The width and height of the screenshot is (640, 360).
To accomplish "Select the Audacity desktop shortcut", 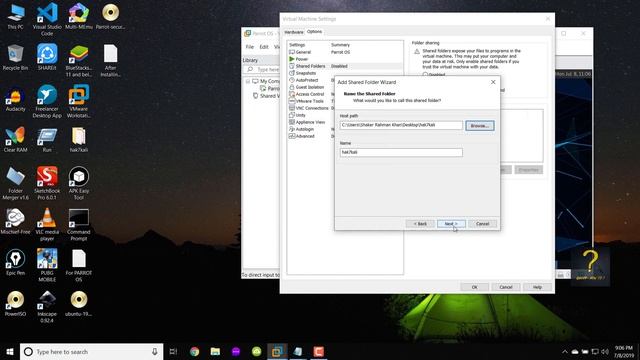I will coord(16,99).
